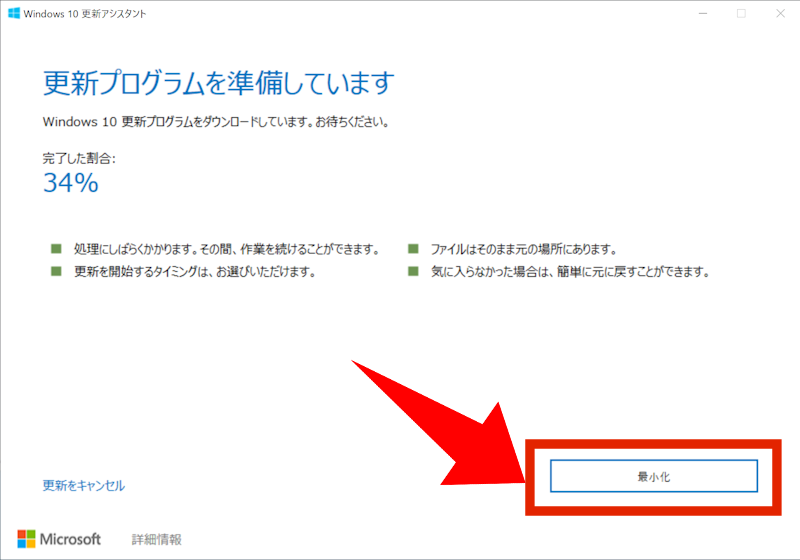Click the 完了した割合 label
The width and height of the screenshot is (800, 560).
pyautogui.click(x=79, y=158)
